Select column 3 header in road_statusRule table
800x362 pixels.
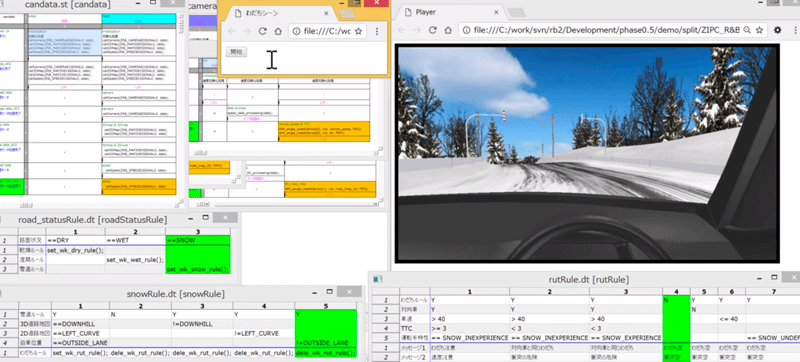[x=198, y=231]
